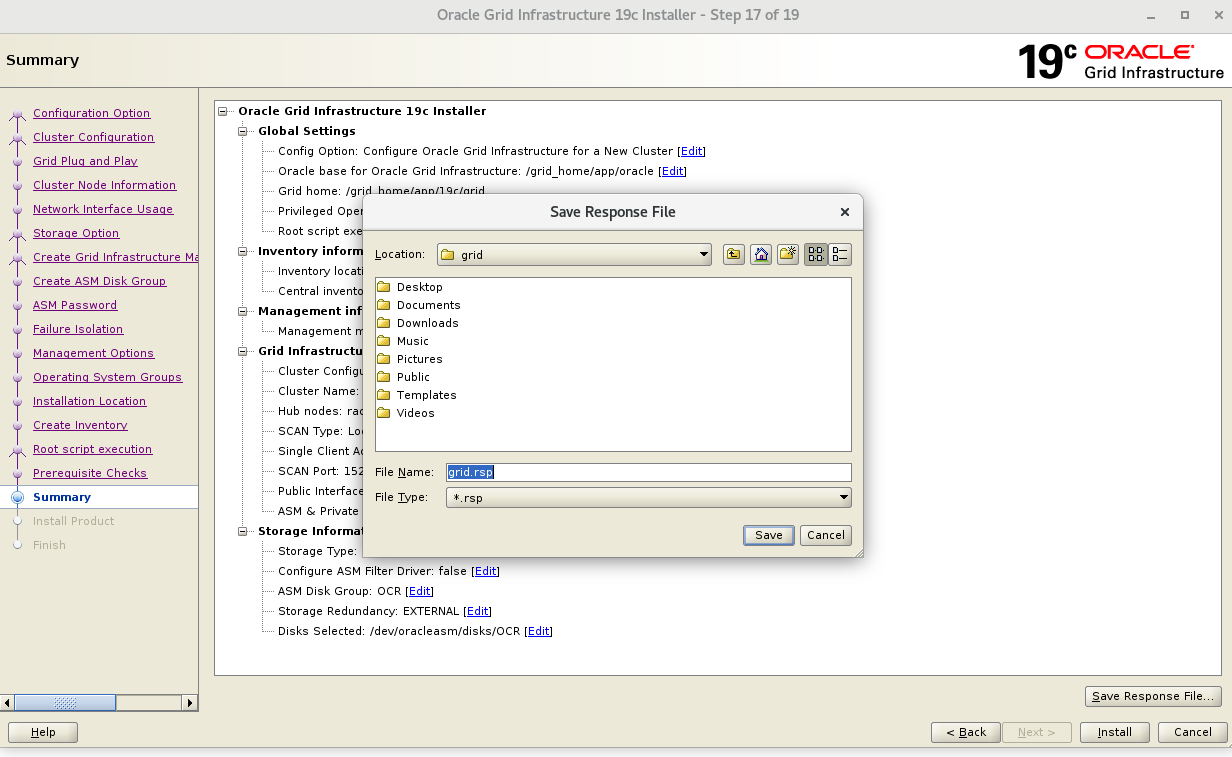Close the Save Response File dialog
This screenshot has height=757, width=1232.
click(845, 212)
